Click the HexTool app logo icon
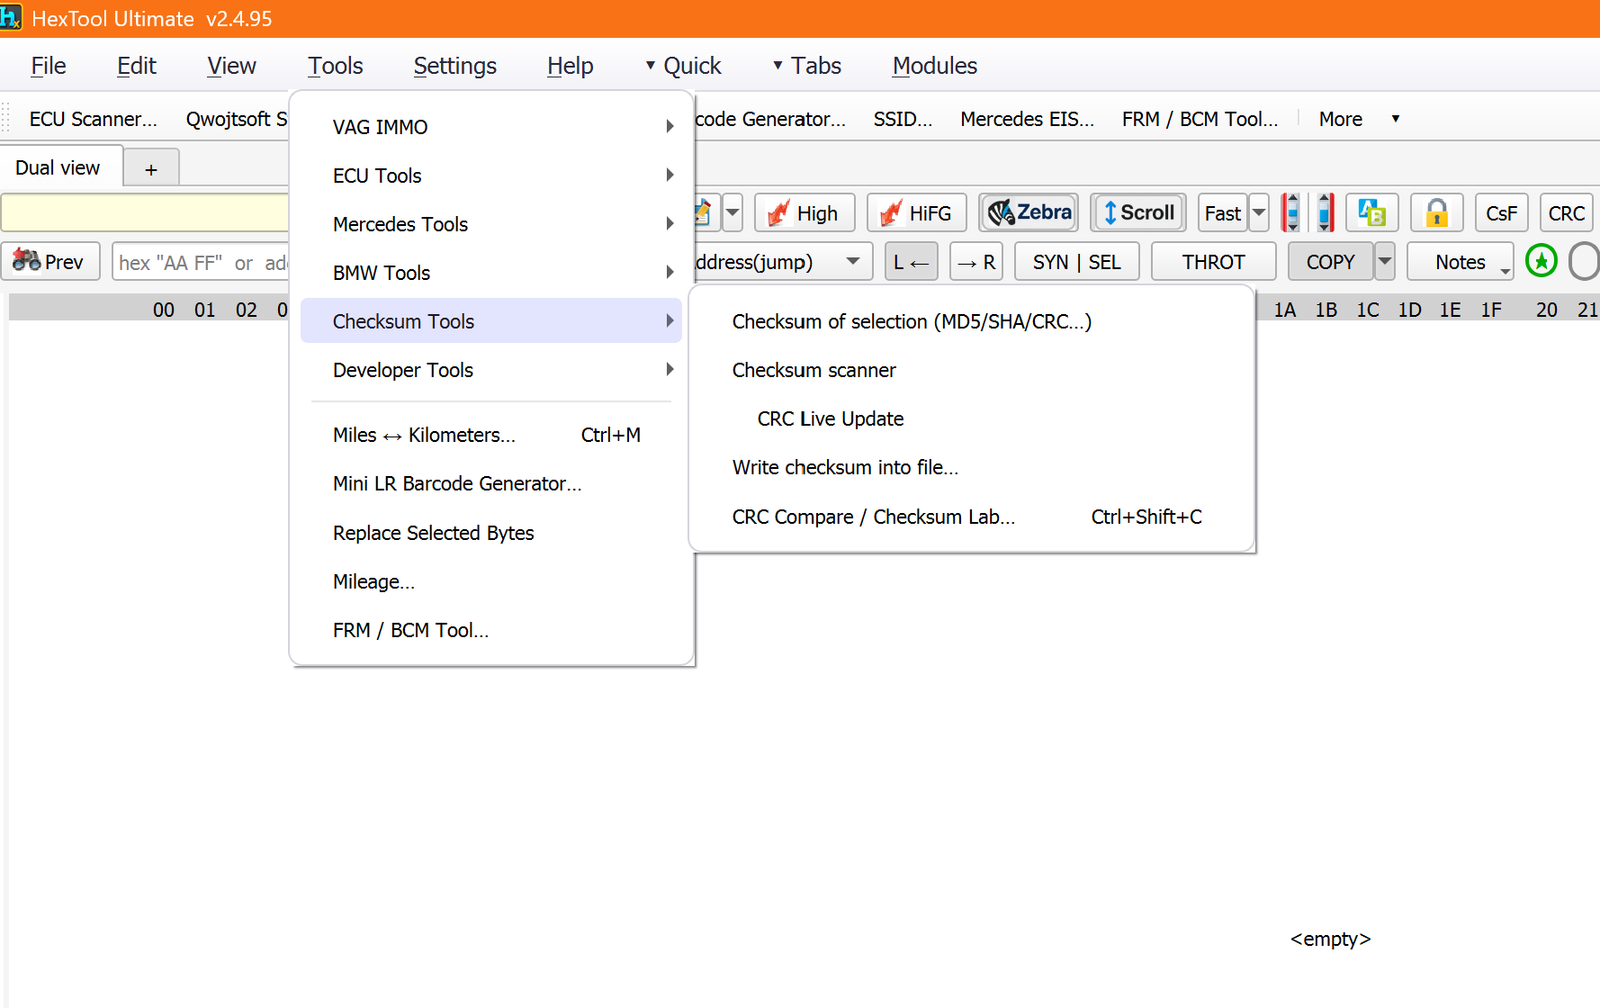Image resolution: width=1600 pixels, height=1008 pixels. coord(10,18)
